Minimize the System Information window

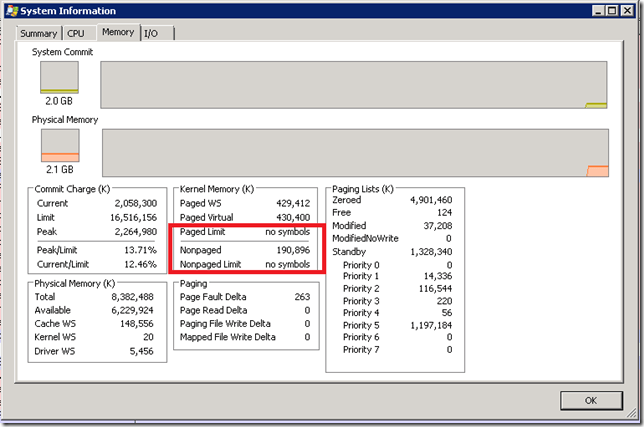tap(591, 11)
